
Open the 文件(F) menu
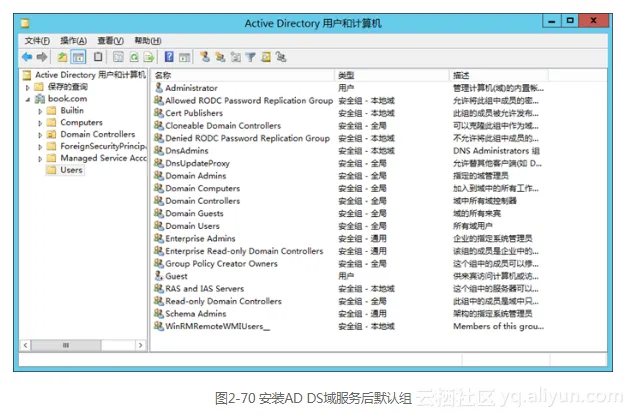tap(37, 41)
